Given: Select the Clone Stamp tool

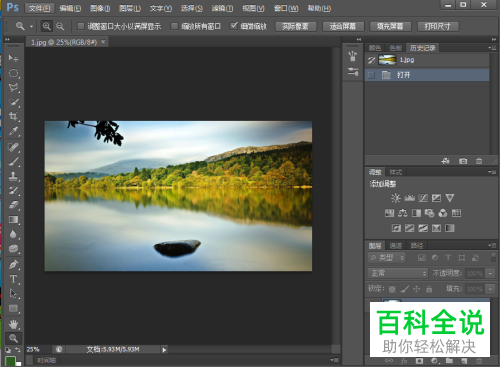Looking at the screenshot, I should tap(13, 176).
